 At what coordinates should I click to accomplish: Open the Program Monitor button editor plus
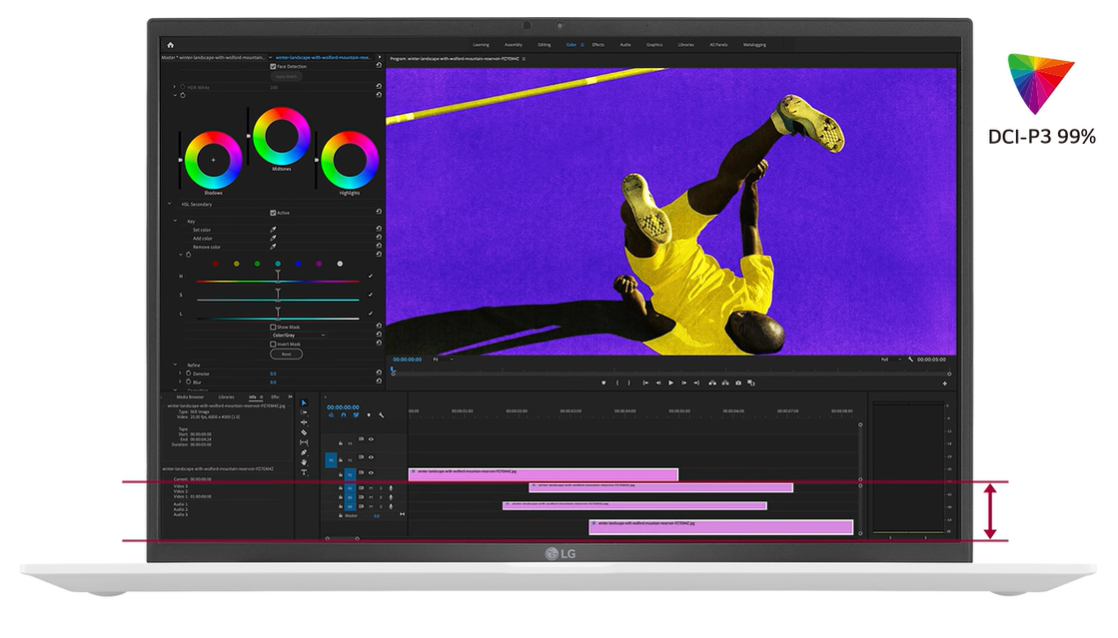click(945, 384)
